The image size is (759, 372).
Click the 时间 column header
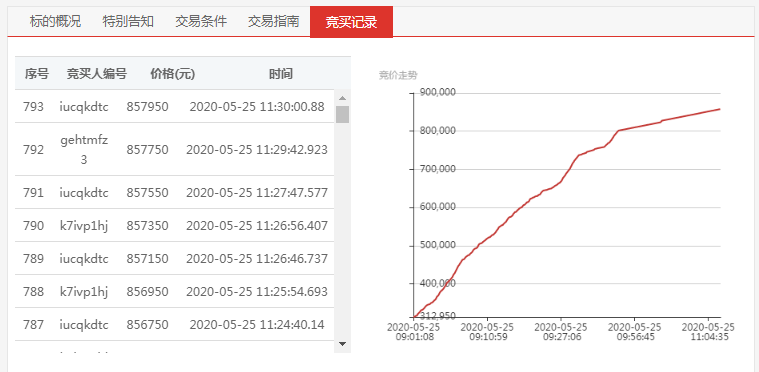coord(281,74)
